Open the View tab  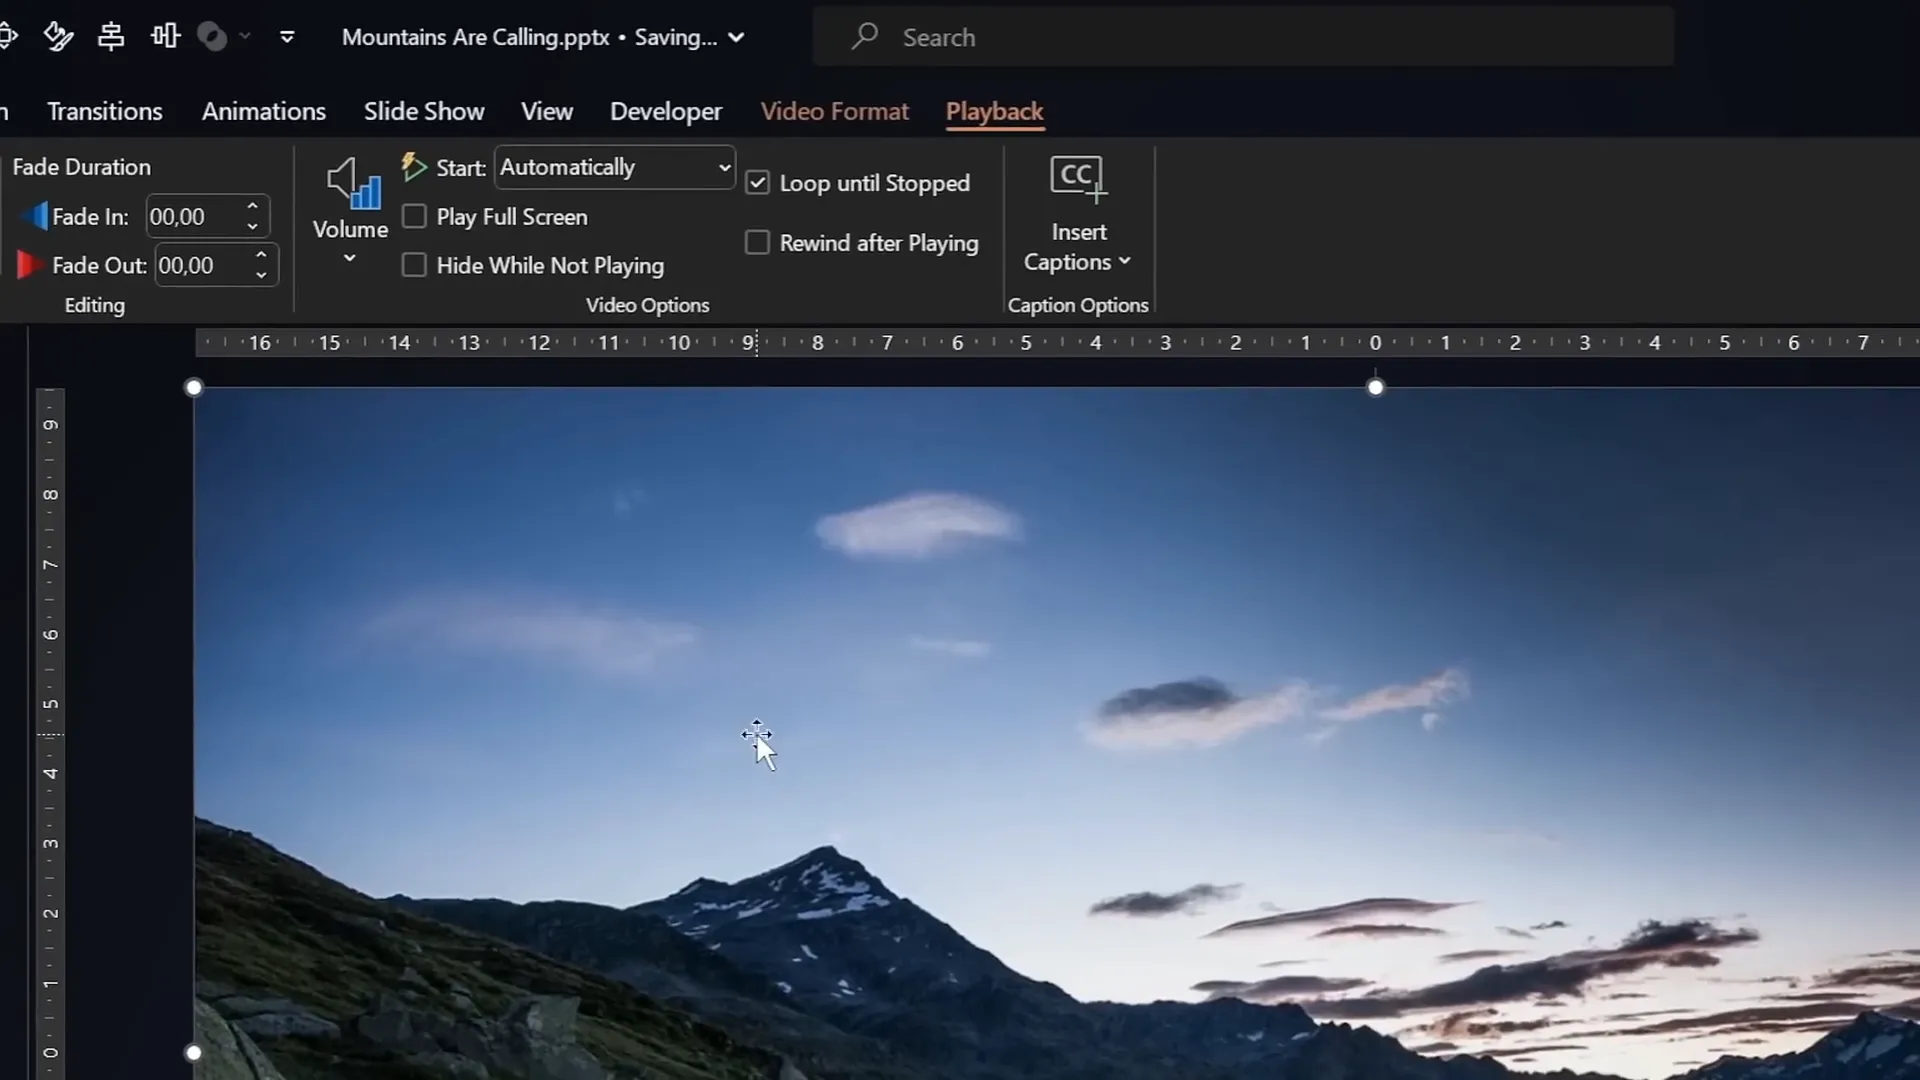click(547, 111)
